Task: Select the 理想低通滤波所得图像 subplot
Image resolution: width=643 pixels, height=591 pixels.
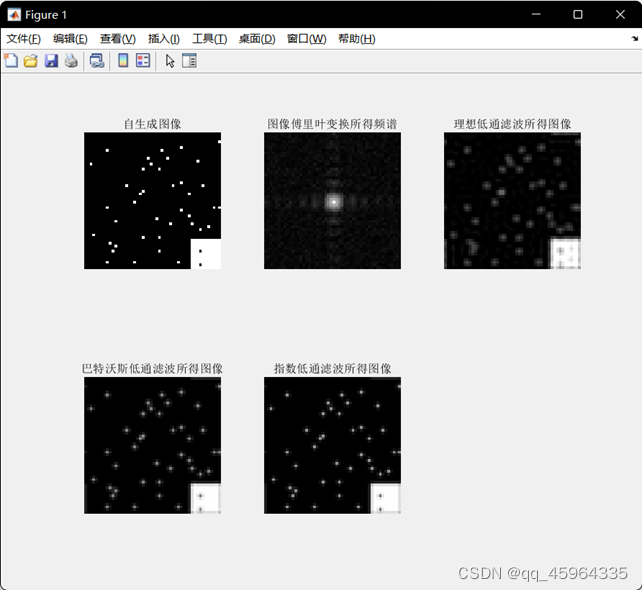Action: (x=512, y=201)
